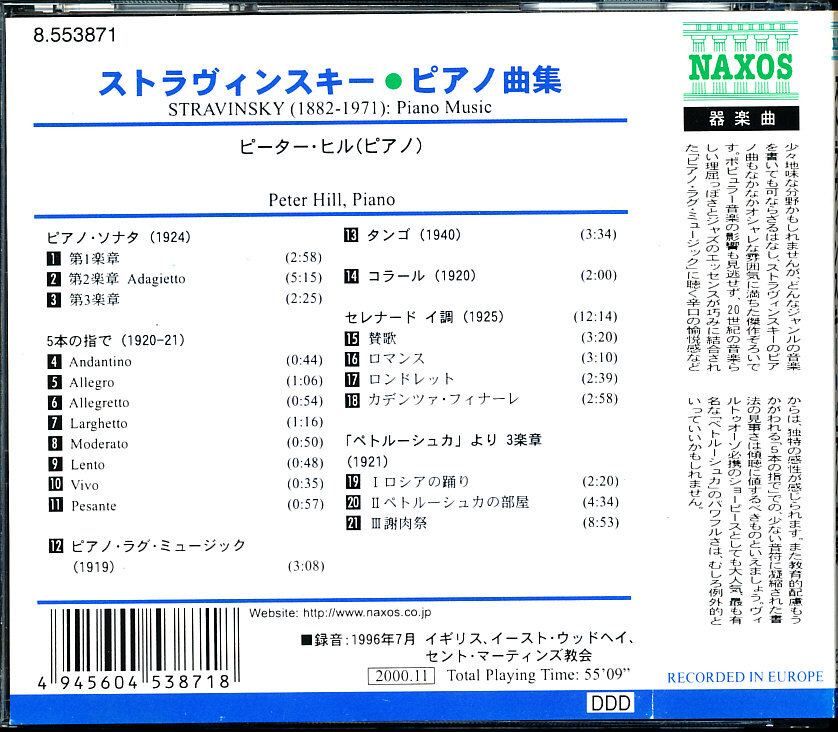Click the vertical Japanese liner notes paragraph
This screenshot has width=838, height=732.
click(743, 385)
